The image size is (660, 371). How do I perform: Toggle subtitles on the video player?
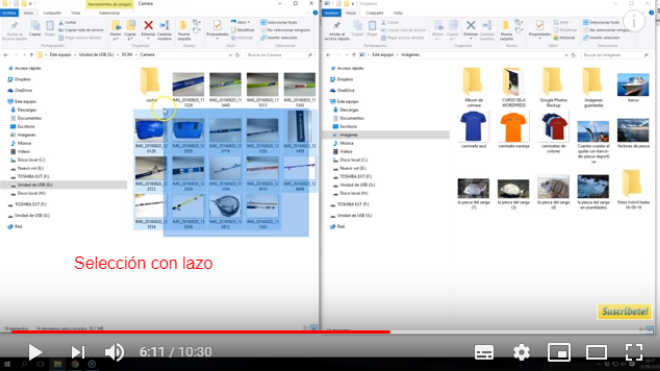[x=484, y=352]
